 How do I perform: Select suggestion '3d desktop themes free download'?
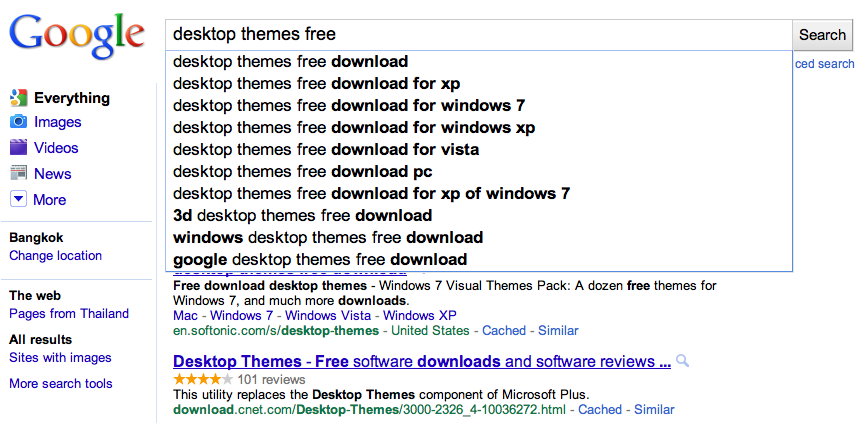479,216
